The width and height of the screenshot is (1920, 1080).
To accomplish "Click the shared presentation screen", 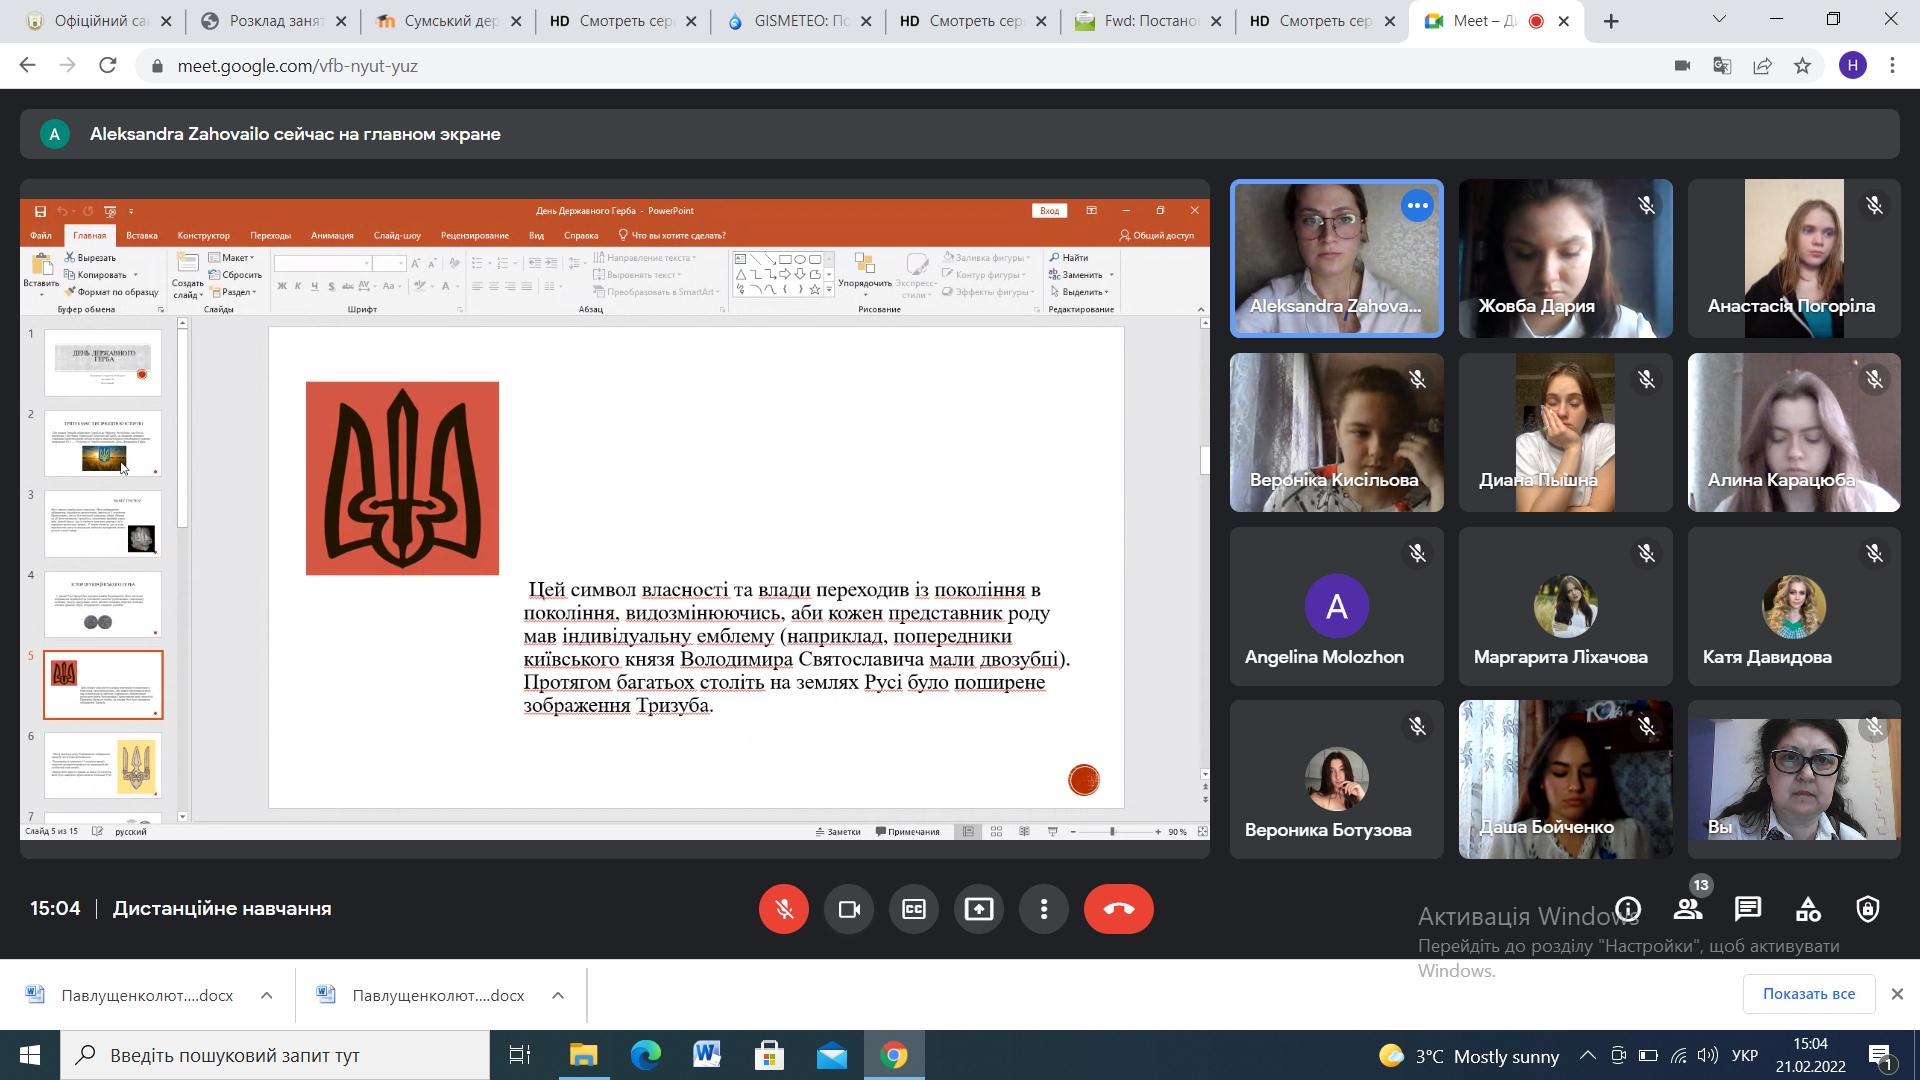I will coord(615,518).
